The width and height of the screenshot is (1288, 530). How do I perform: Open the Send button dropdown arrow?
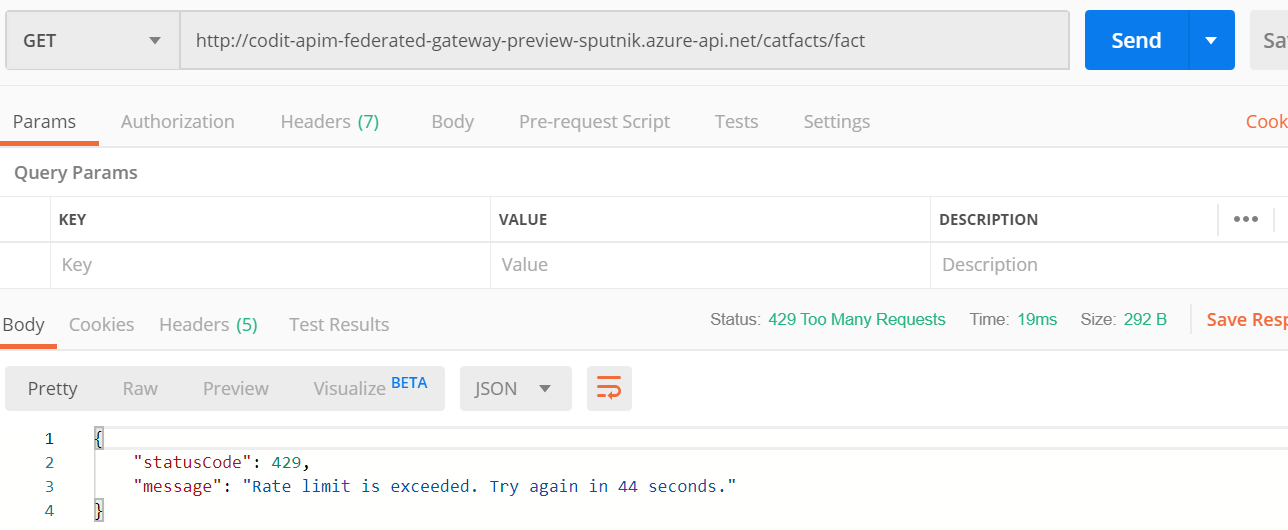point(1211,41)
